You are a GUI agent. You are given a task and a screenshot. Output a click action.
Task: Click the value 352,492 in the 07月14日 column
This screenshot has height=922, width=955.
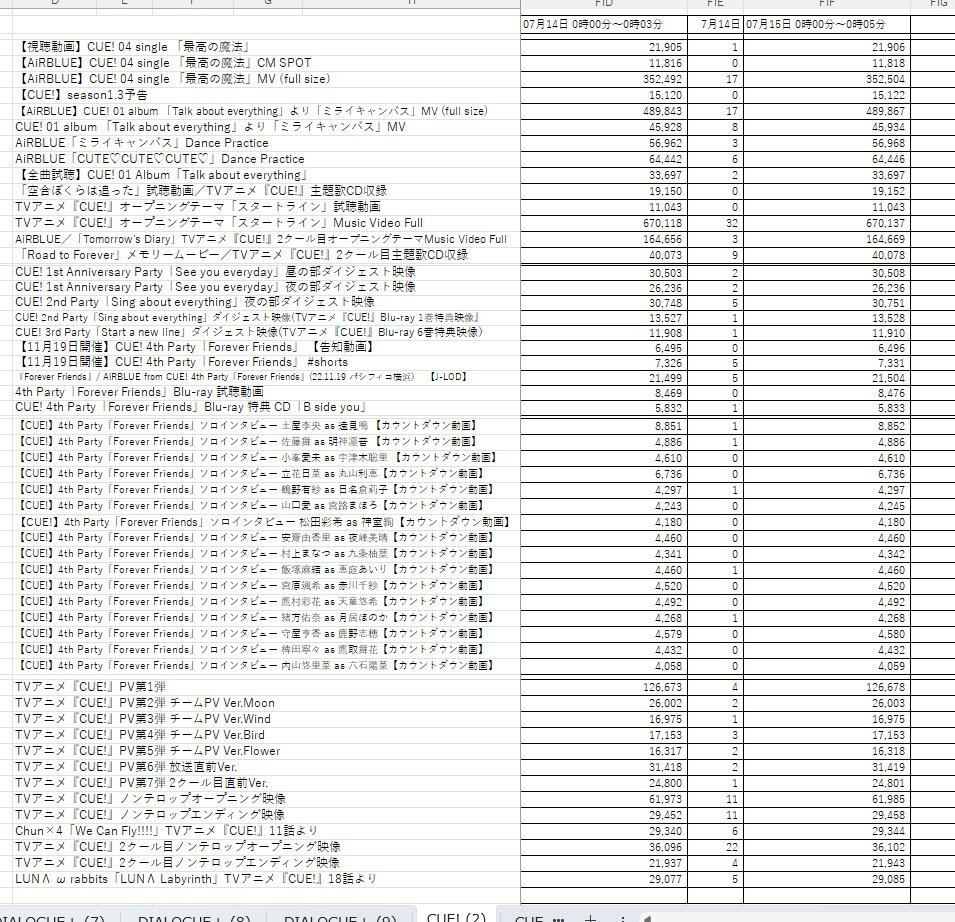coord(604,79)
